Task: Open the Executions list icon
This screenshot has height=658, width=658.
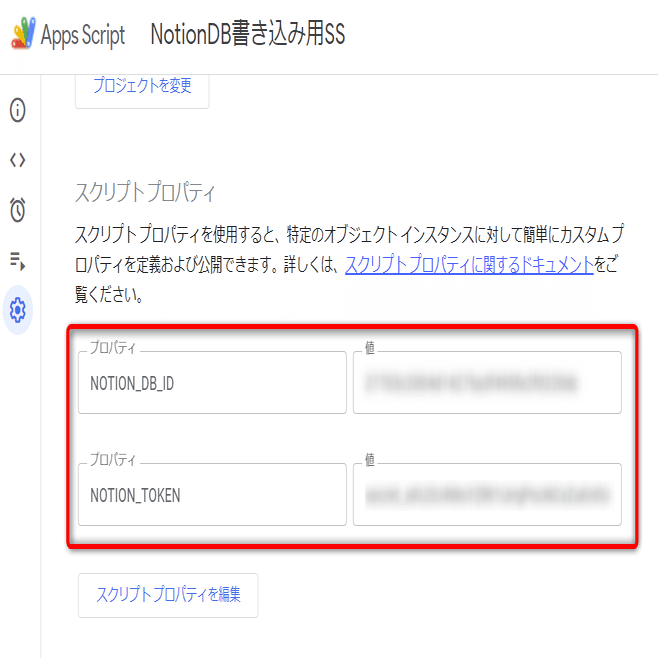Action: pyautogui.click(x=18, y=261)
